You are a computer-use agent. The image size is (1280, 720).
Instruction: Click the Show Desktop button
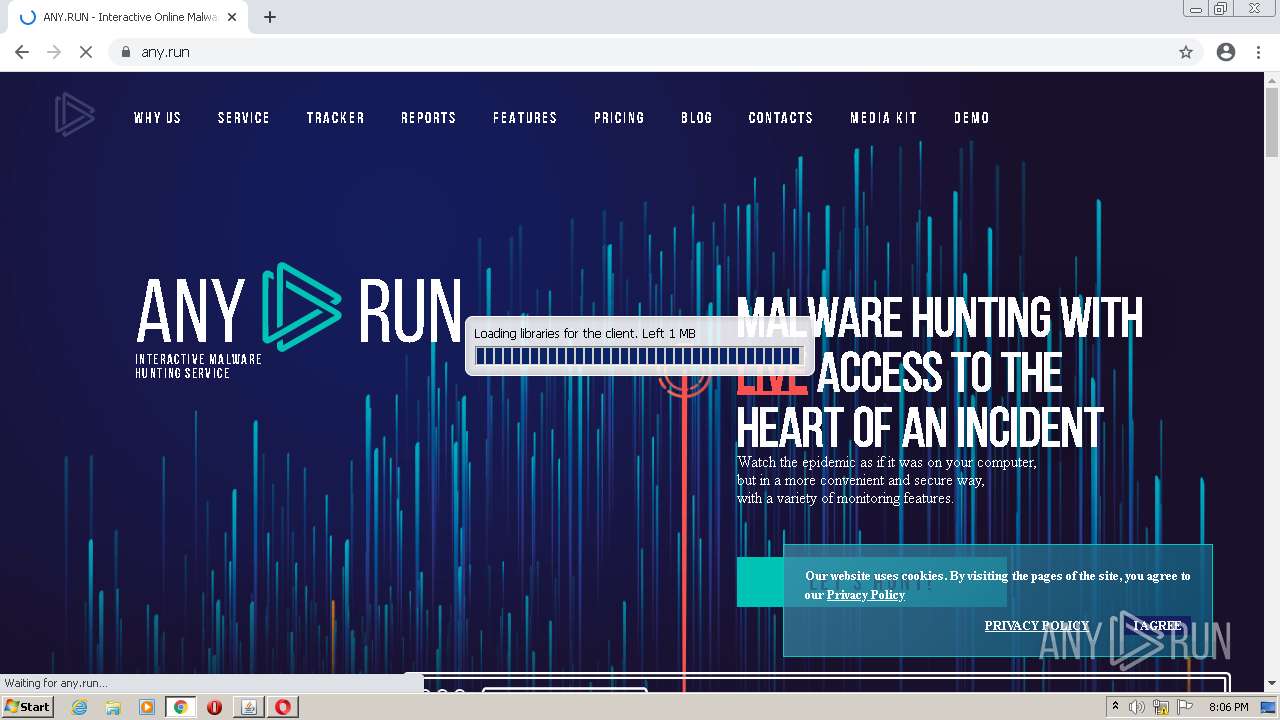tap(1270, 707)
